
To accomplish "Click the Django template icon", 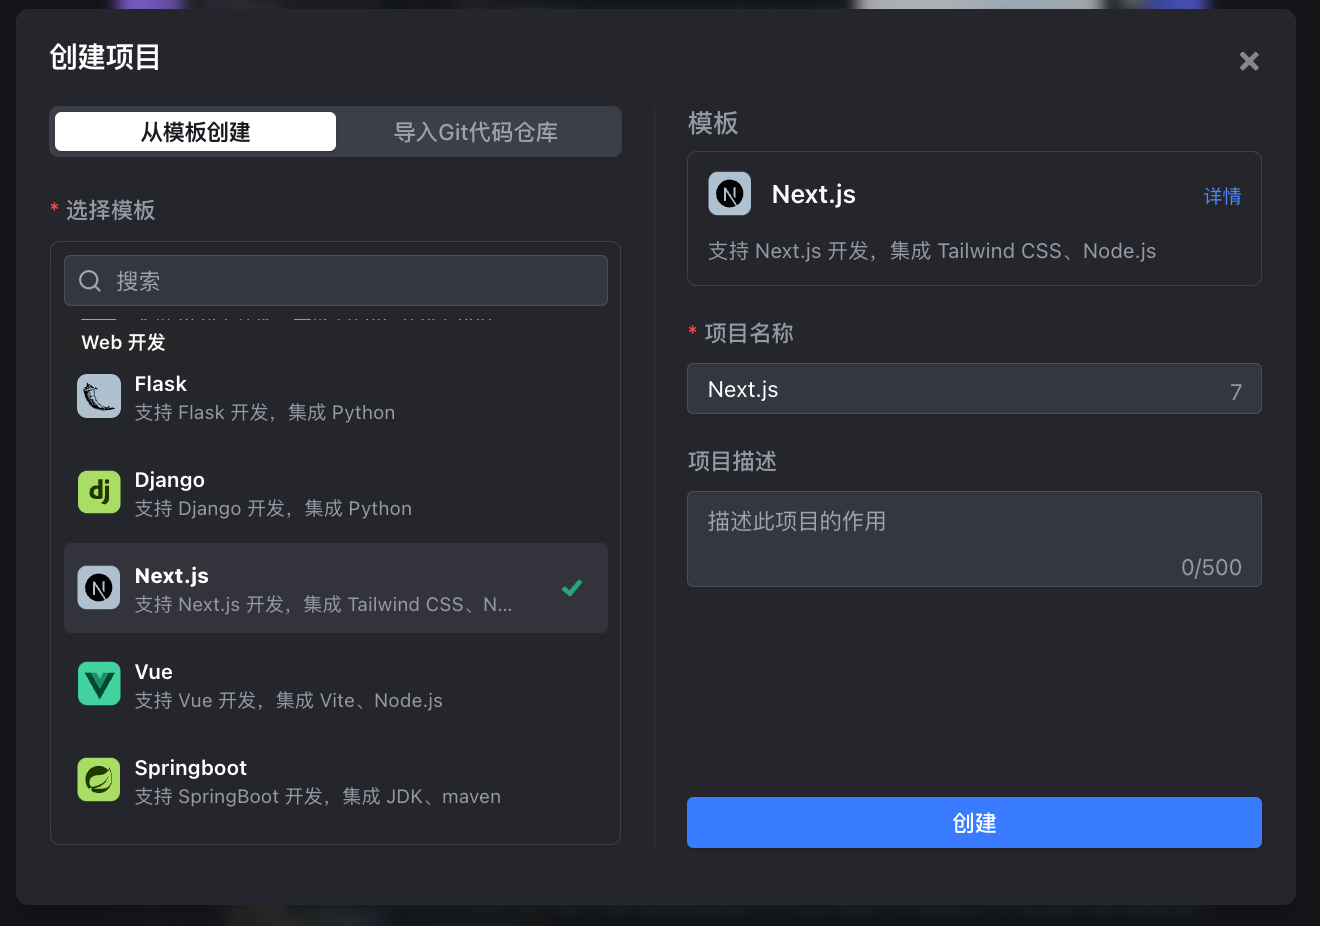I will pos(98,491).
